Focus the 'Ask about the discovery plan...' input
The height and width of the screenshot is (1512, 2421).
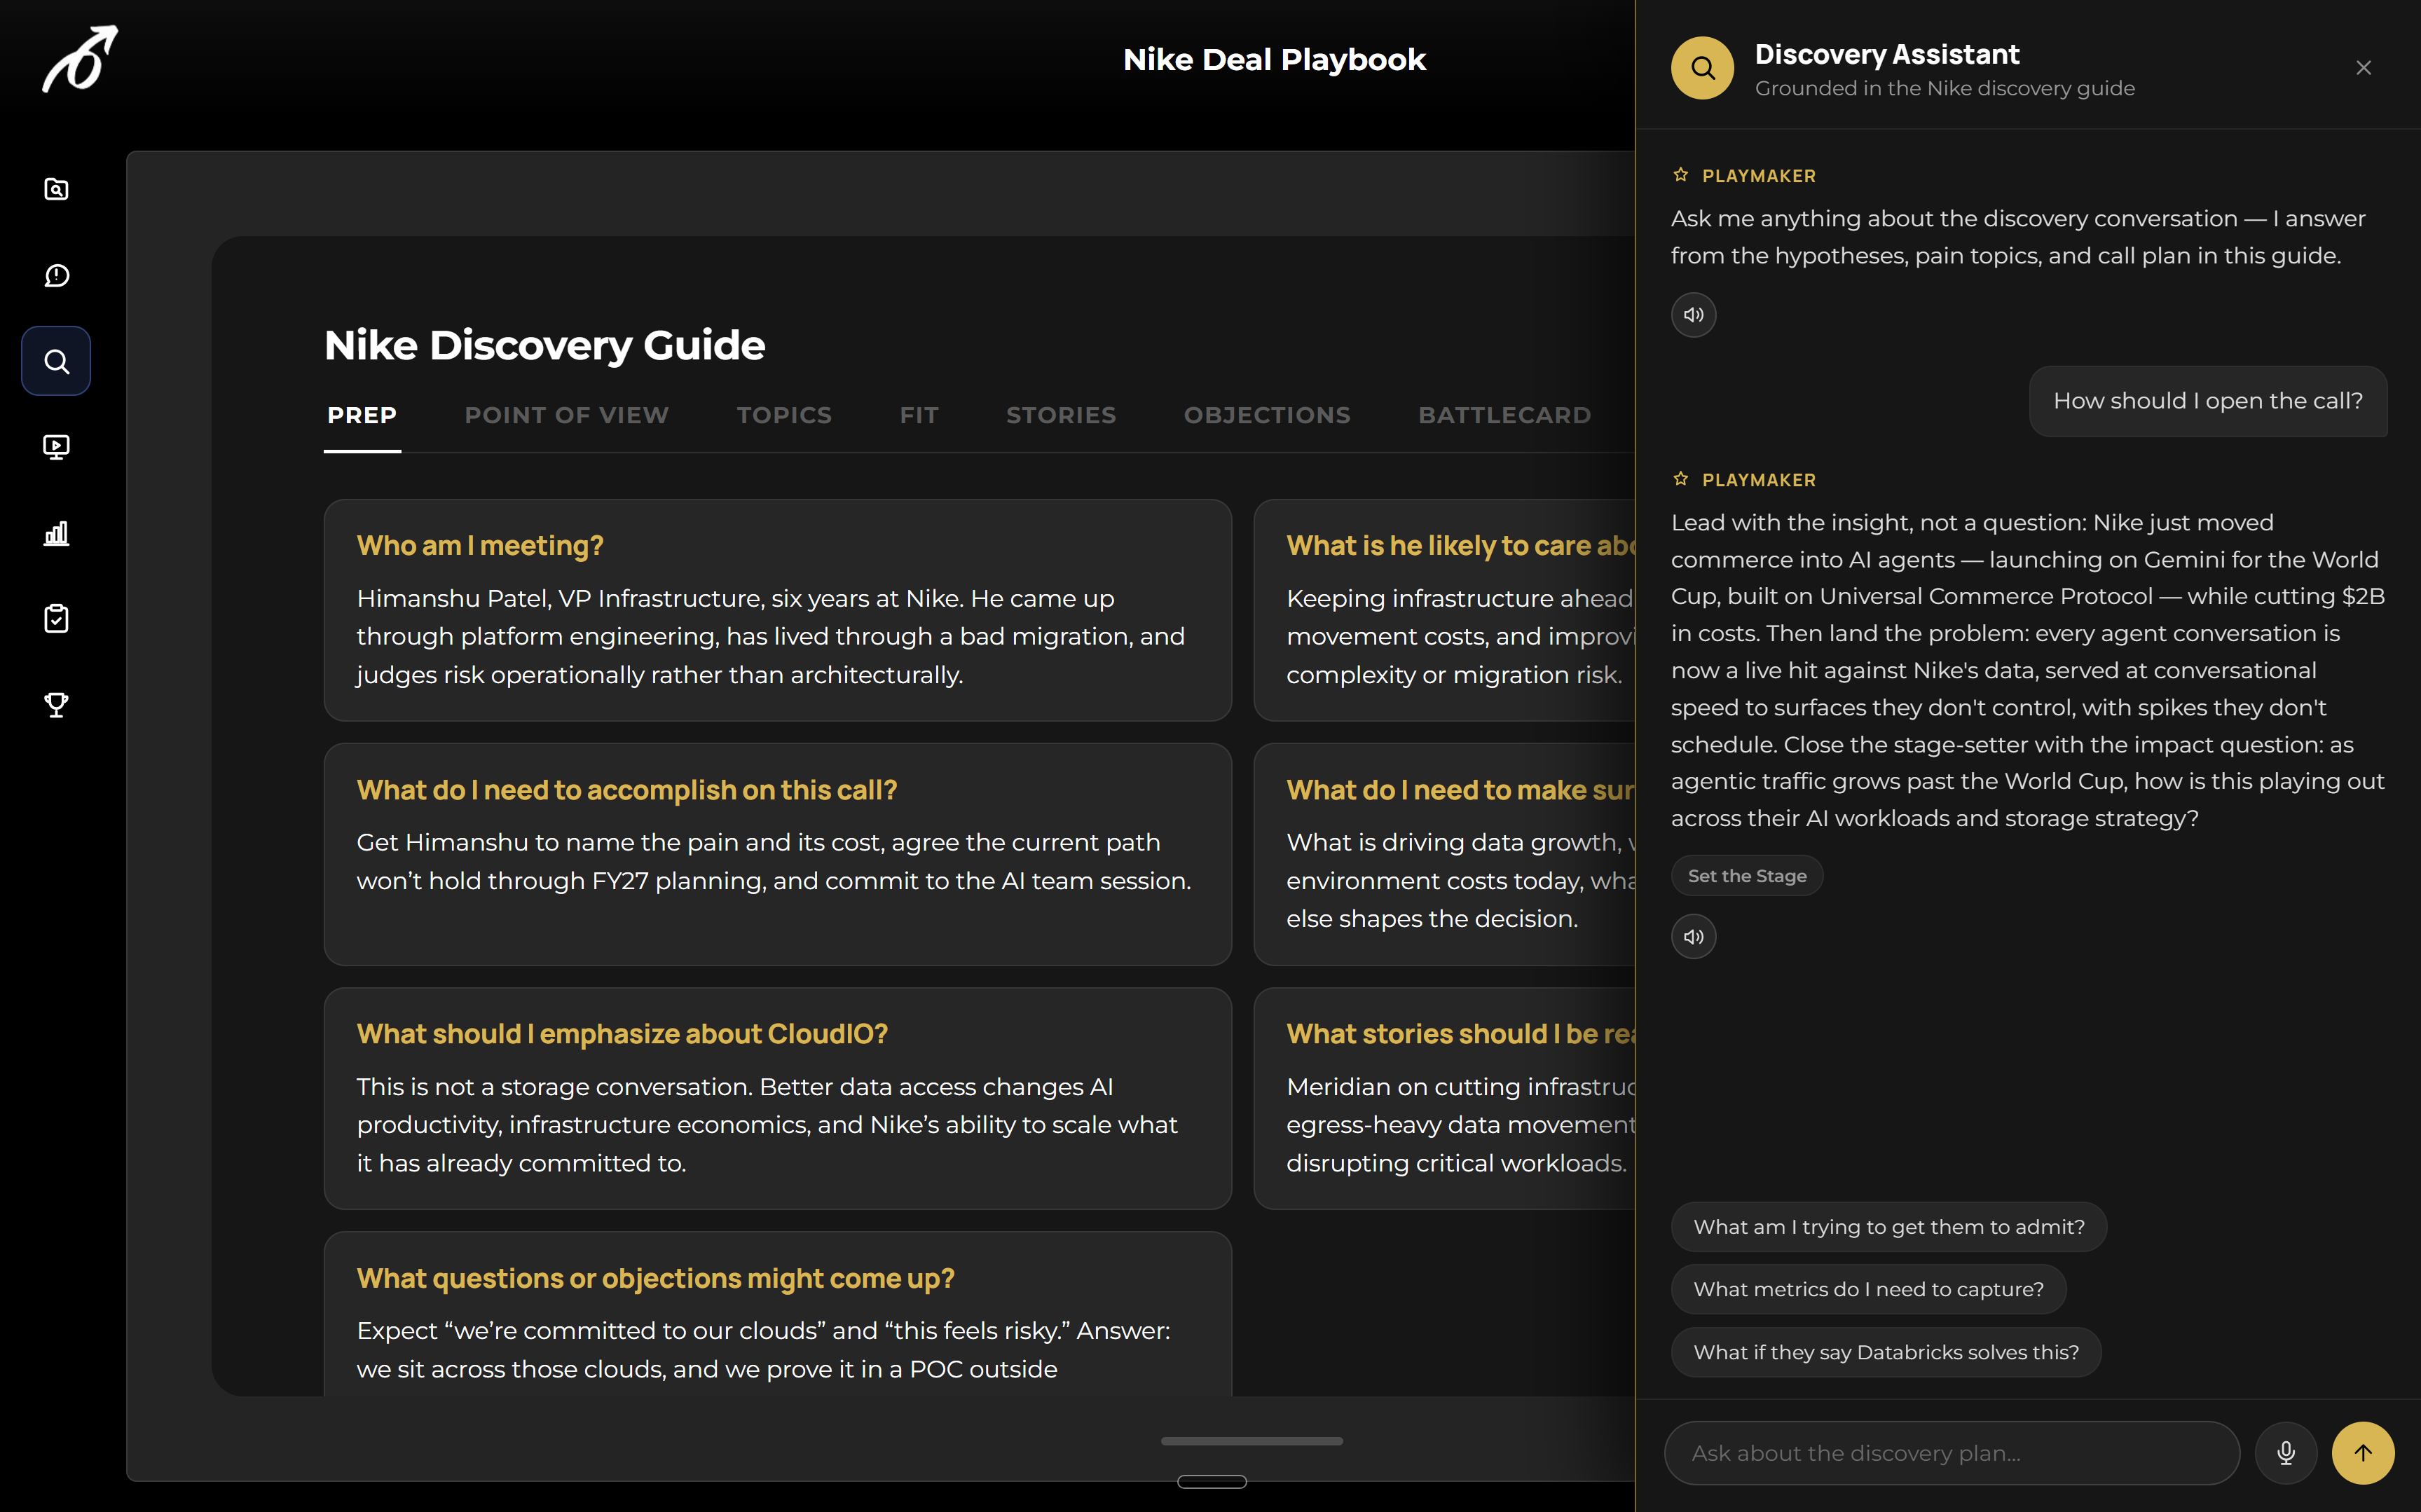[x=1951, y=1453]
